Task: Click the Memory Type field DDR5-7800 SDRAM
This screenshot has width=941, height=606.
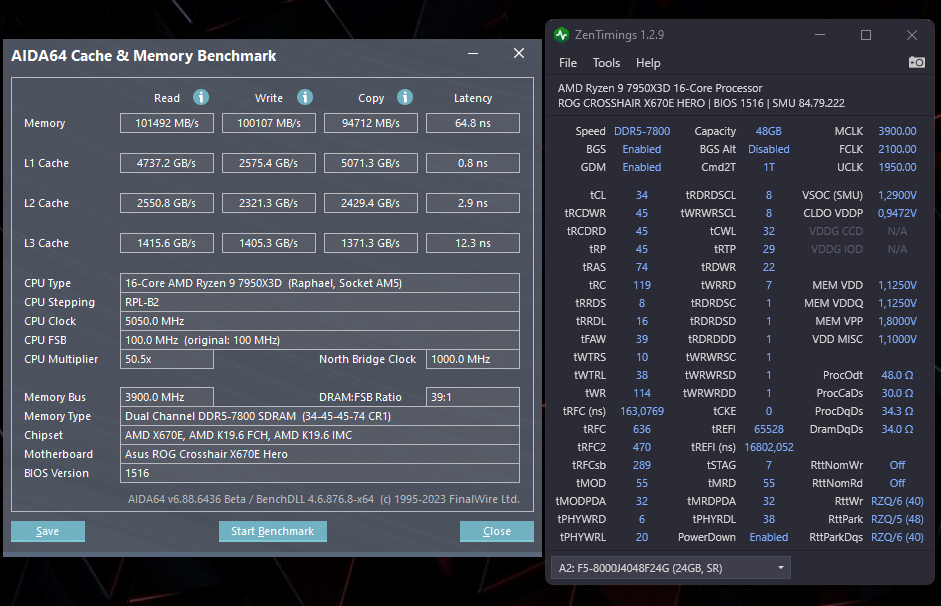Action: pos(320,416)
